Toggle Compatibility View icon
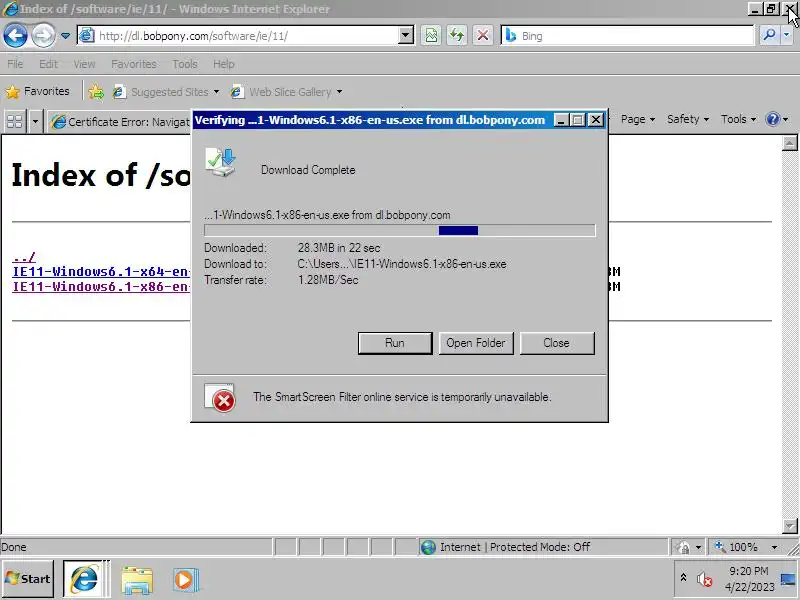 point(431,36)
